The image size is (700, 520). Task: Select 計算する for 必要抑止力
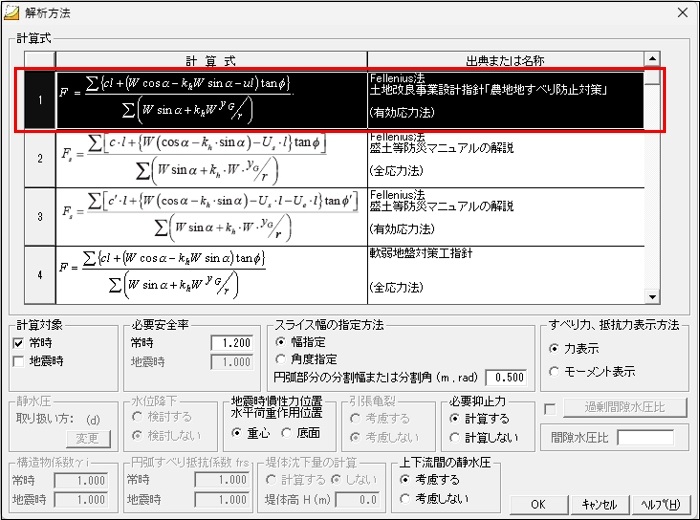tap(454, 419)
